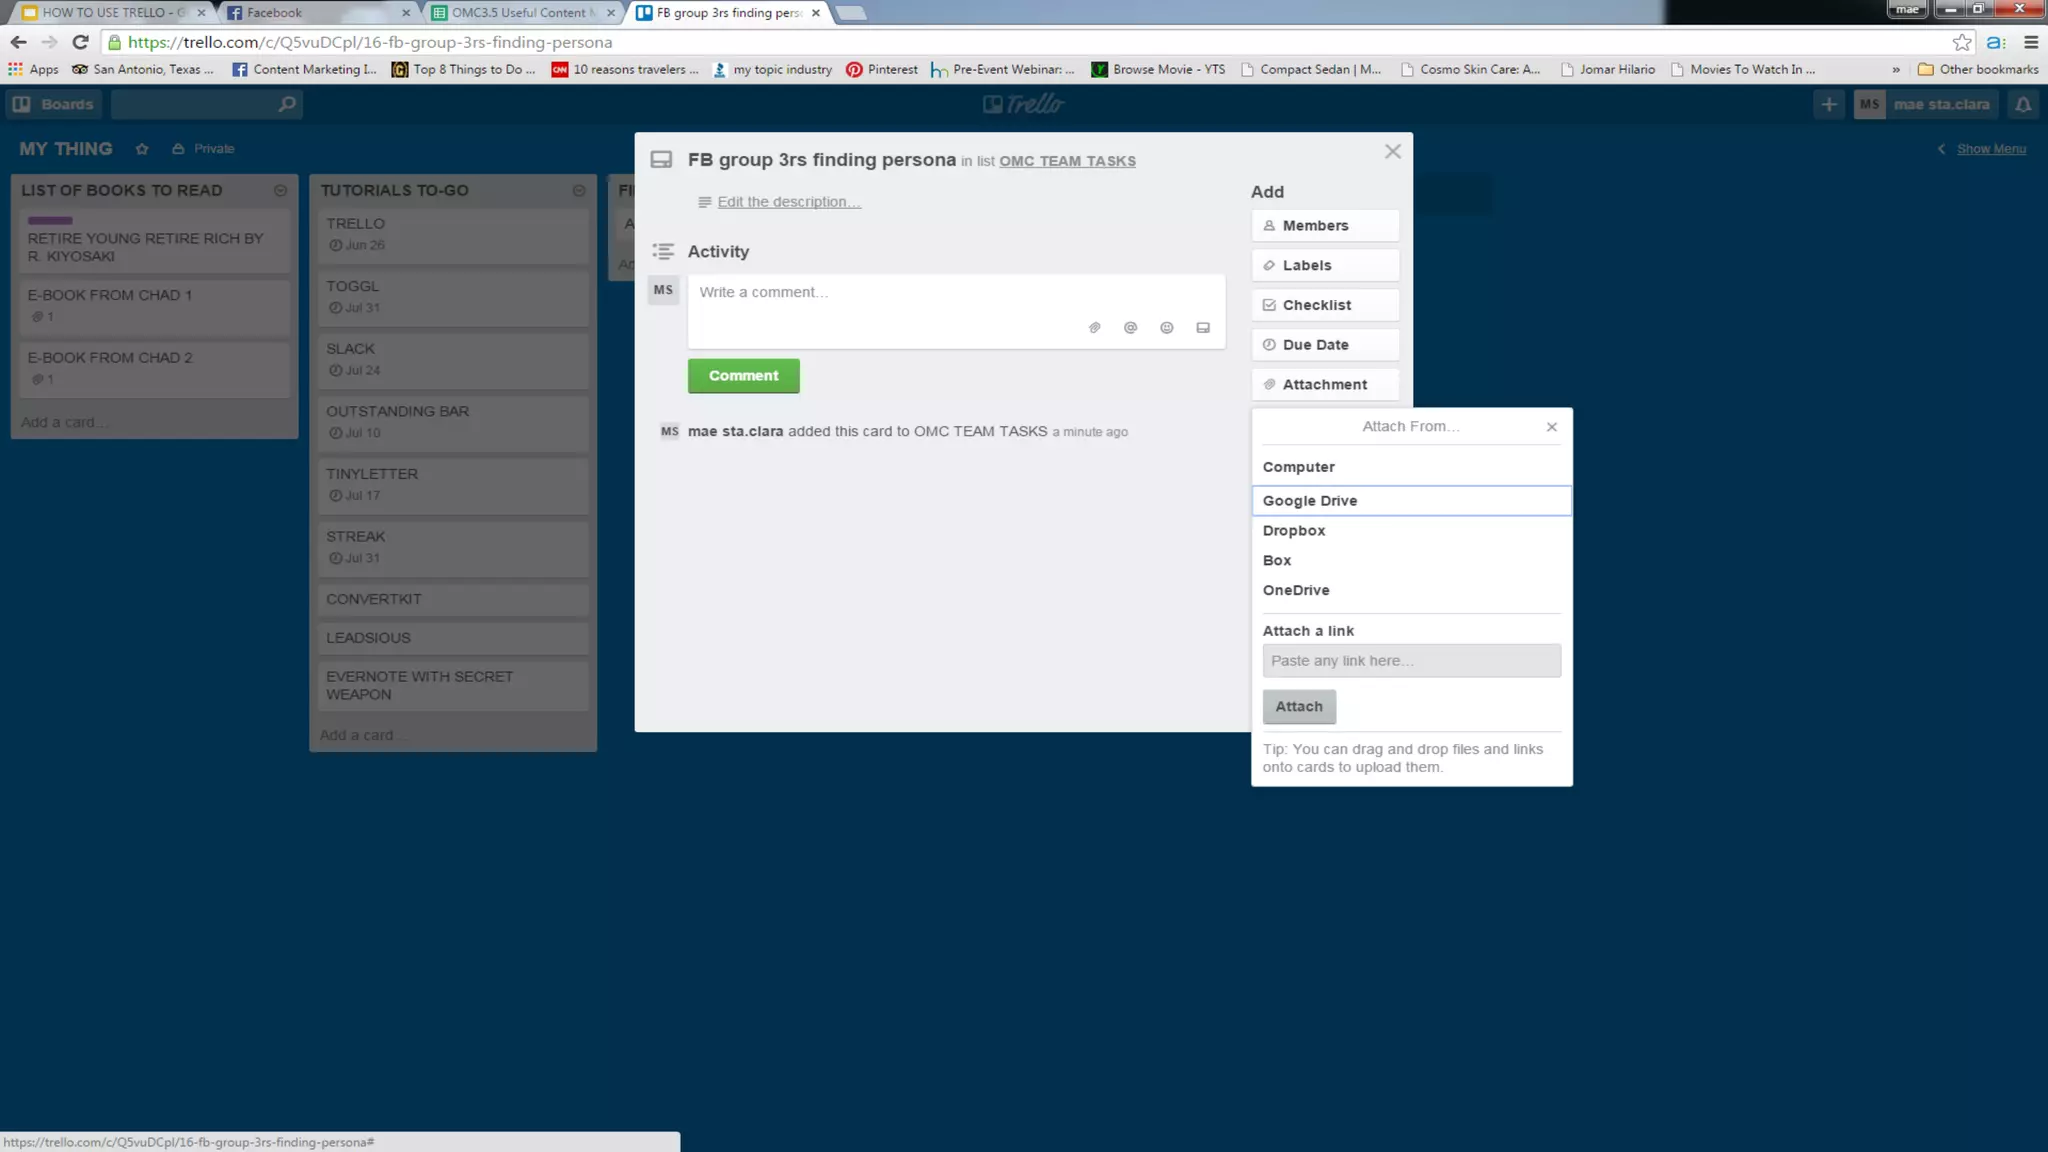This screenshot has width=2048, height=1152.
Task: Open notifications bell icon in Trello header
Action: pos(2023,104)
